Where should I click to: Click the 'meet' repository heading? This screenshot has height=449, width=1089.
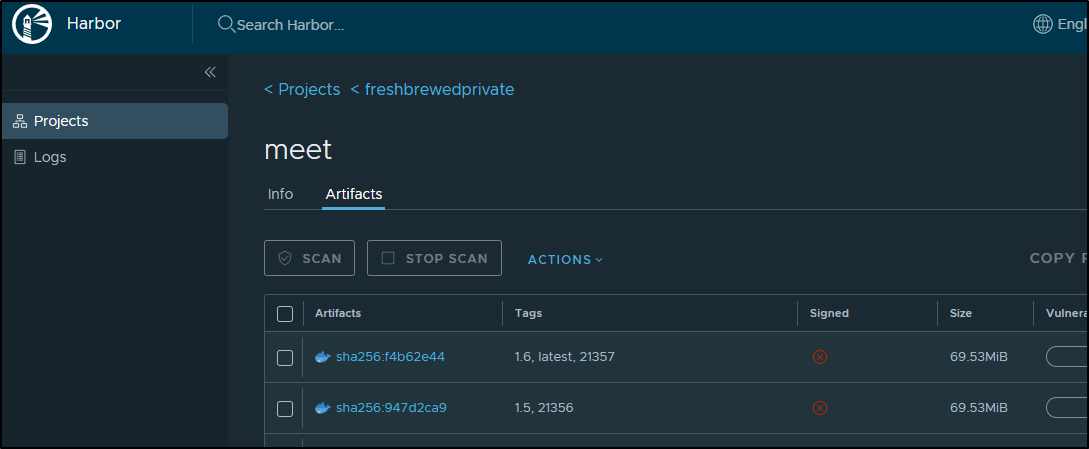pyautogui.click(x=298, y=149)
